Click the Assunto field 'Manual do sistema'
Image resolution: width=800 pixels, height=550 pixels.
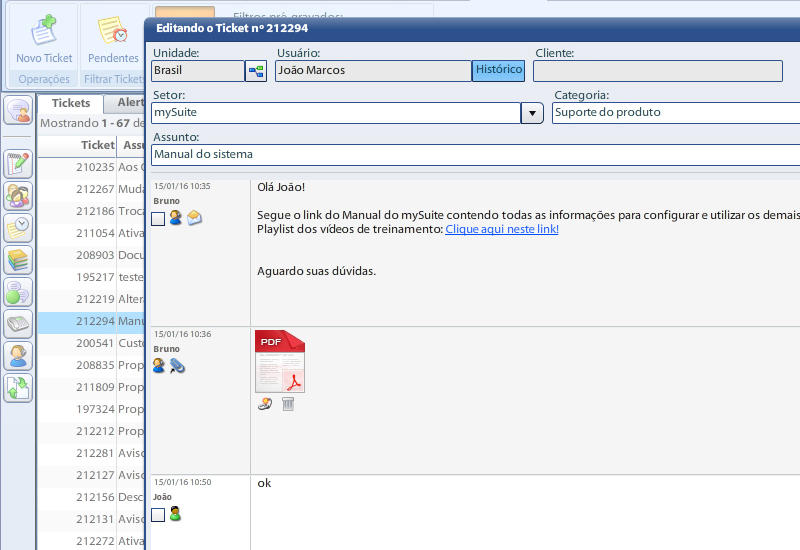476,155
